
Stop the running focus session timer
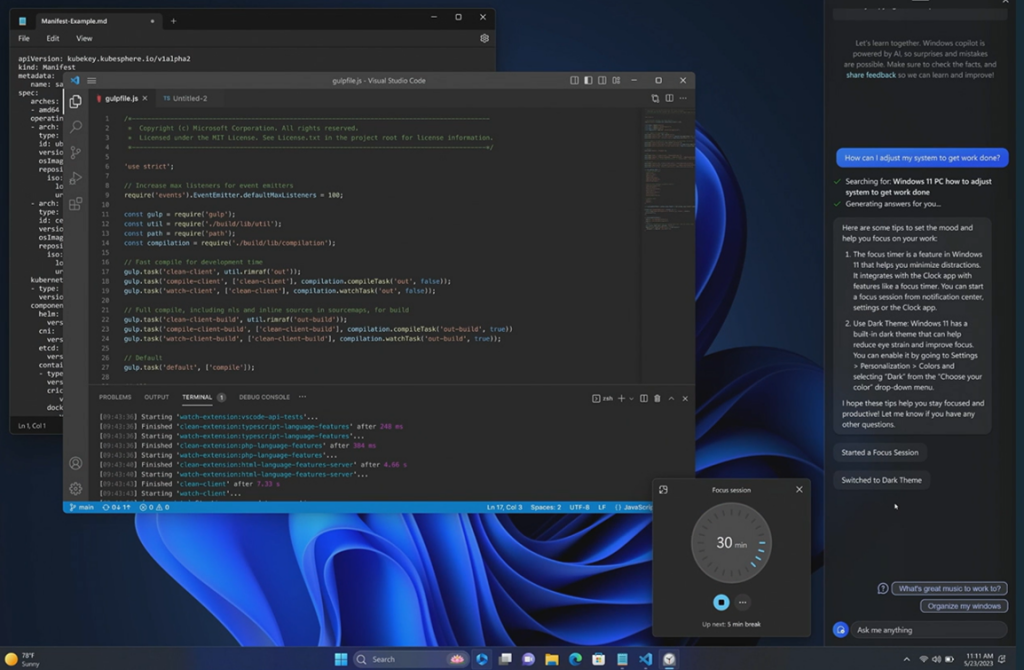(721, 602)
